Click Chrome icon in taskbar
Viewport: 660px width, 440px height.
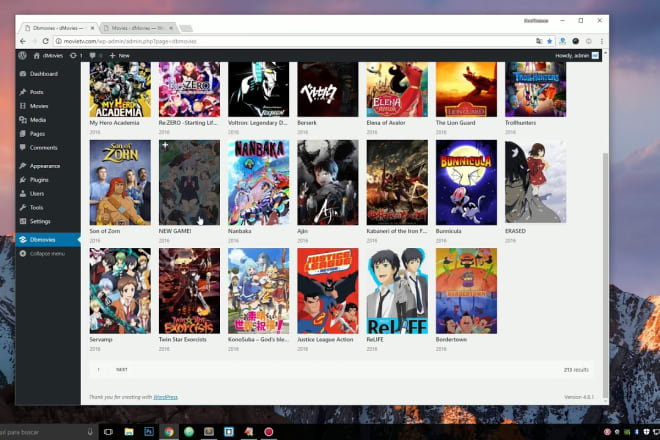(169, 432)
